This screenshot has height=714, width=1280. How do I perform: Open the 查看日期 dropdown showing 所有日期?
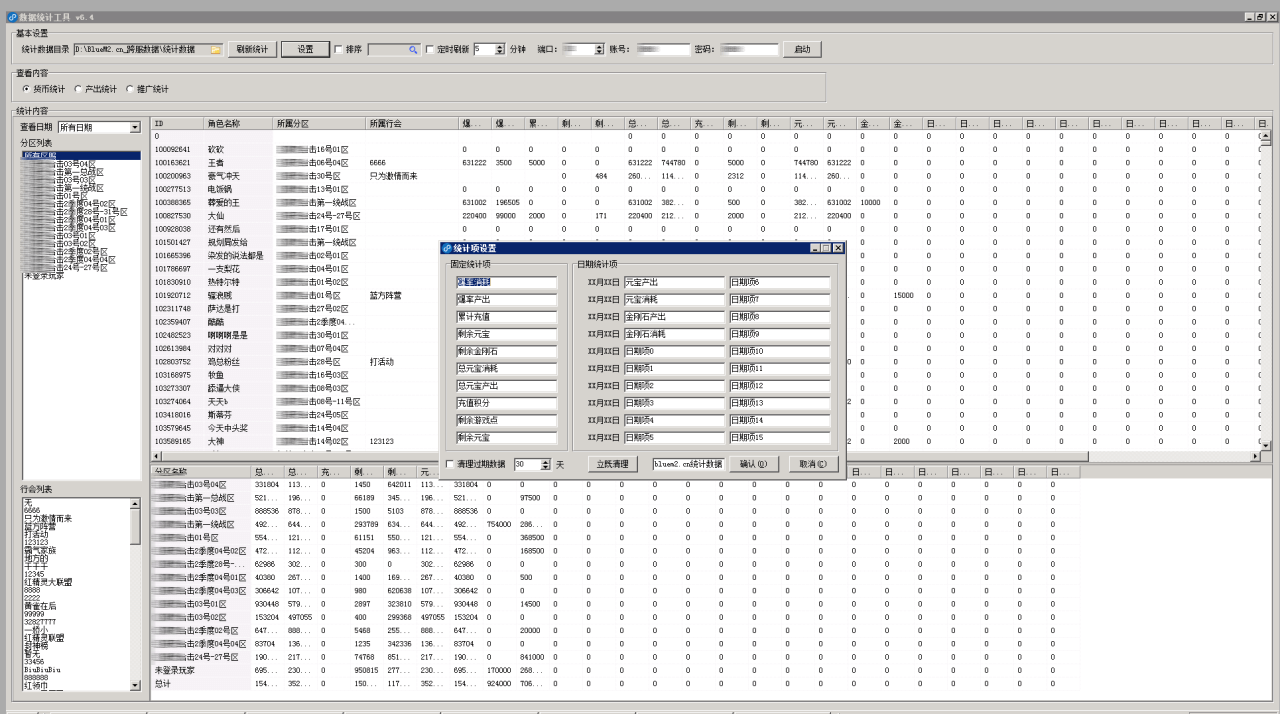pyautogui.click(x=135, y=127)
